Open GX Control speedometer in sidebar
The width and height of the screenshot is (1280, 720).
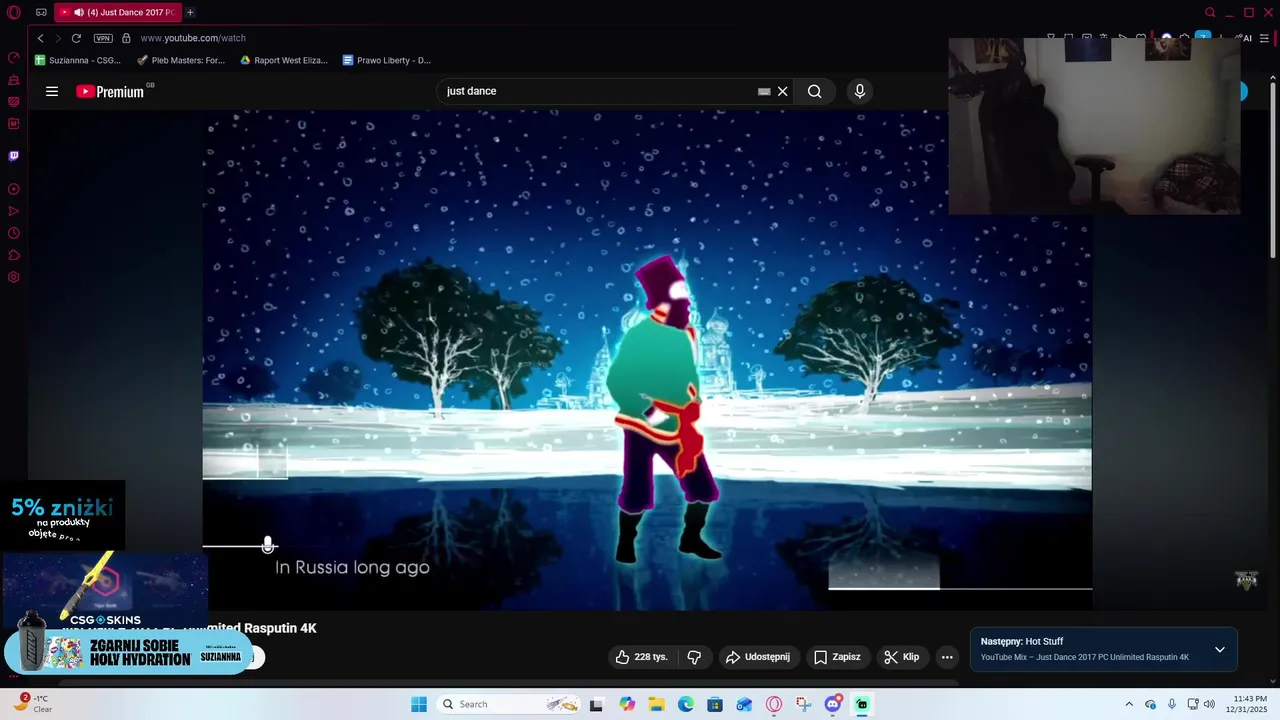tap(14, 58)
